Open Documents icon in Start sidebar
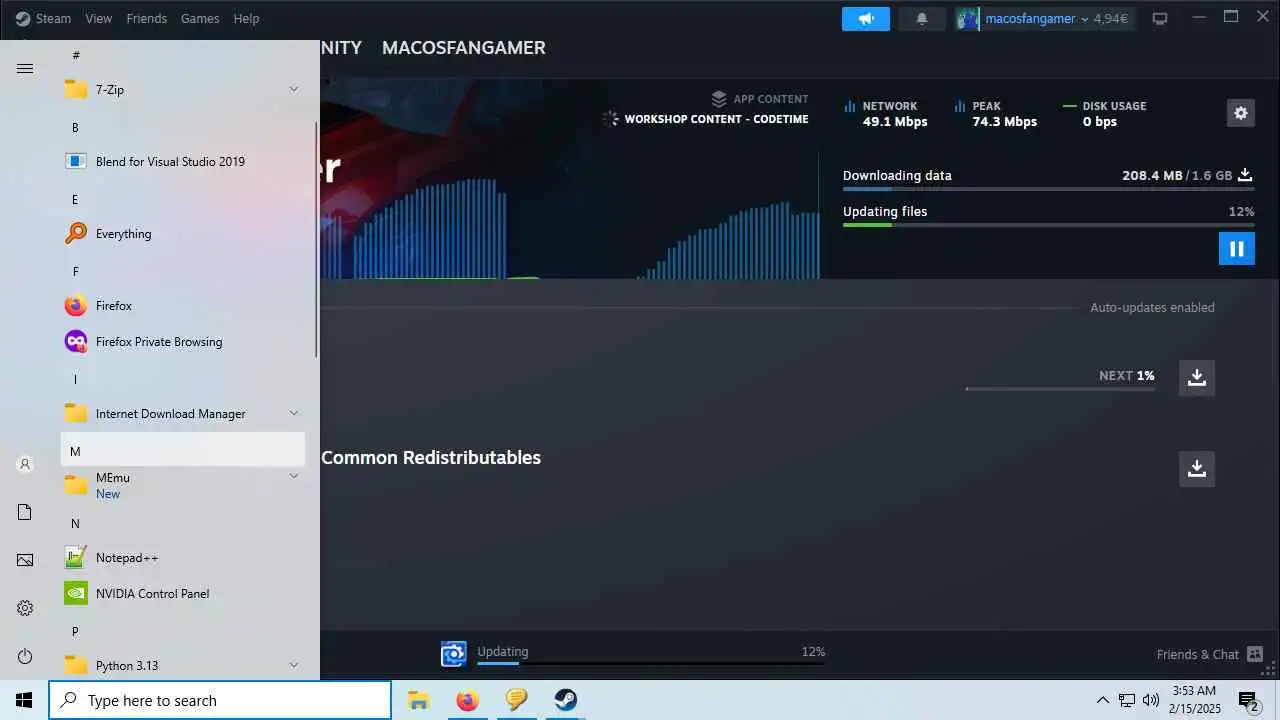The width and height of the screenshot is (1280, 720). pos(25,512)
